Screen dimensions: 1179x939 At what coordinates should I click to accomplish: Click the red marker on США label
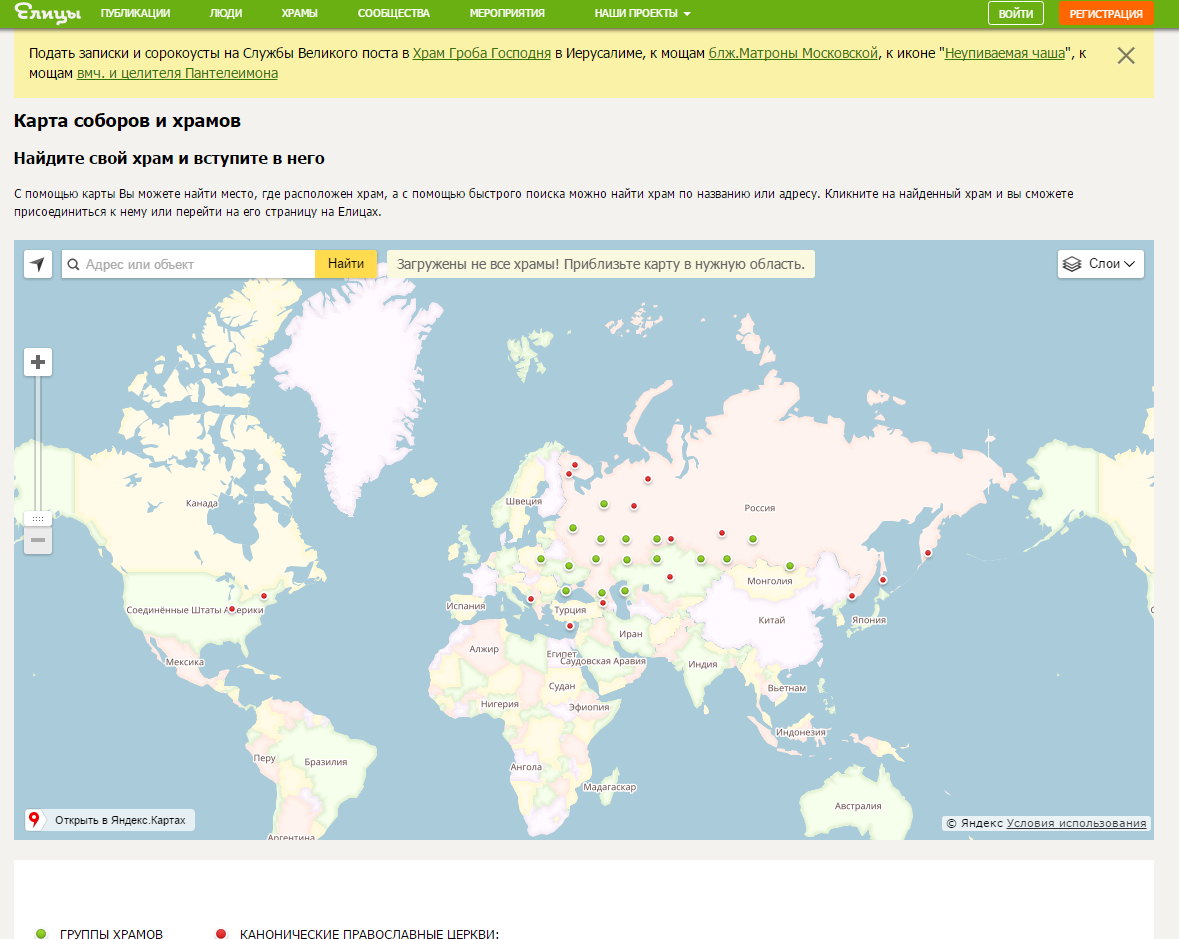[232, 609]
